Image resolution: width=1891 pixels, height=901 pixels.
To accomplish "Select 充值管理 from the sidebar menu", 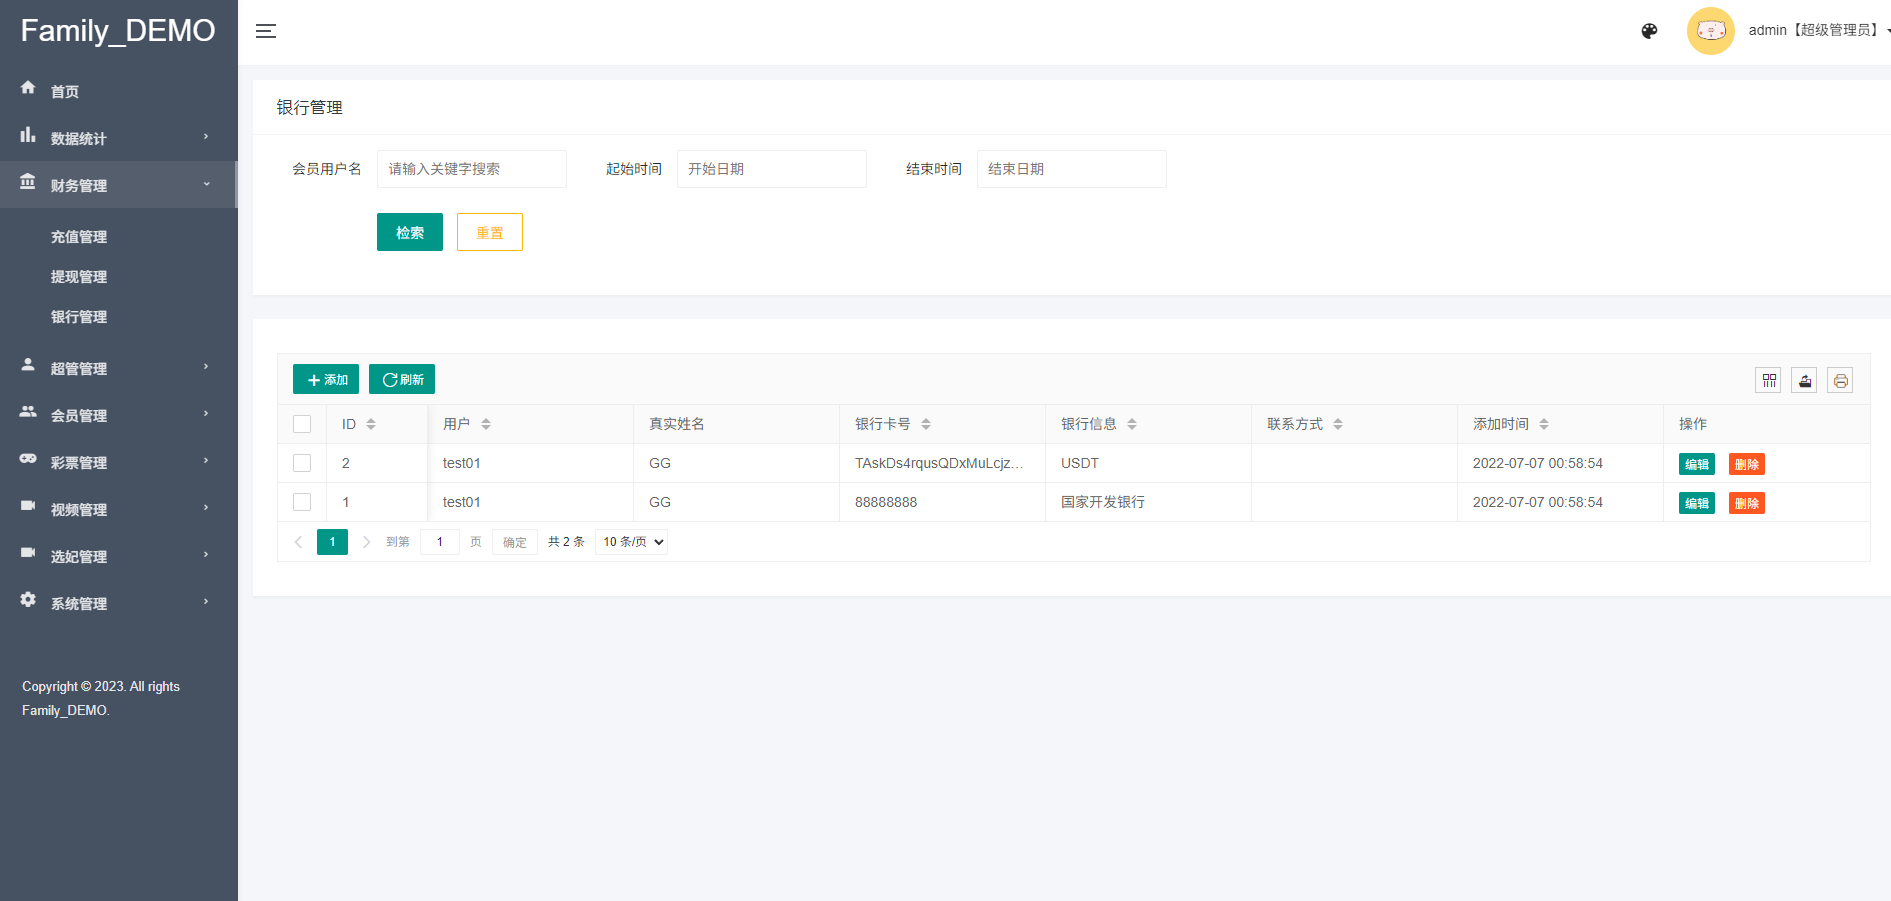I will pos(79,236).
